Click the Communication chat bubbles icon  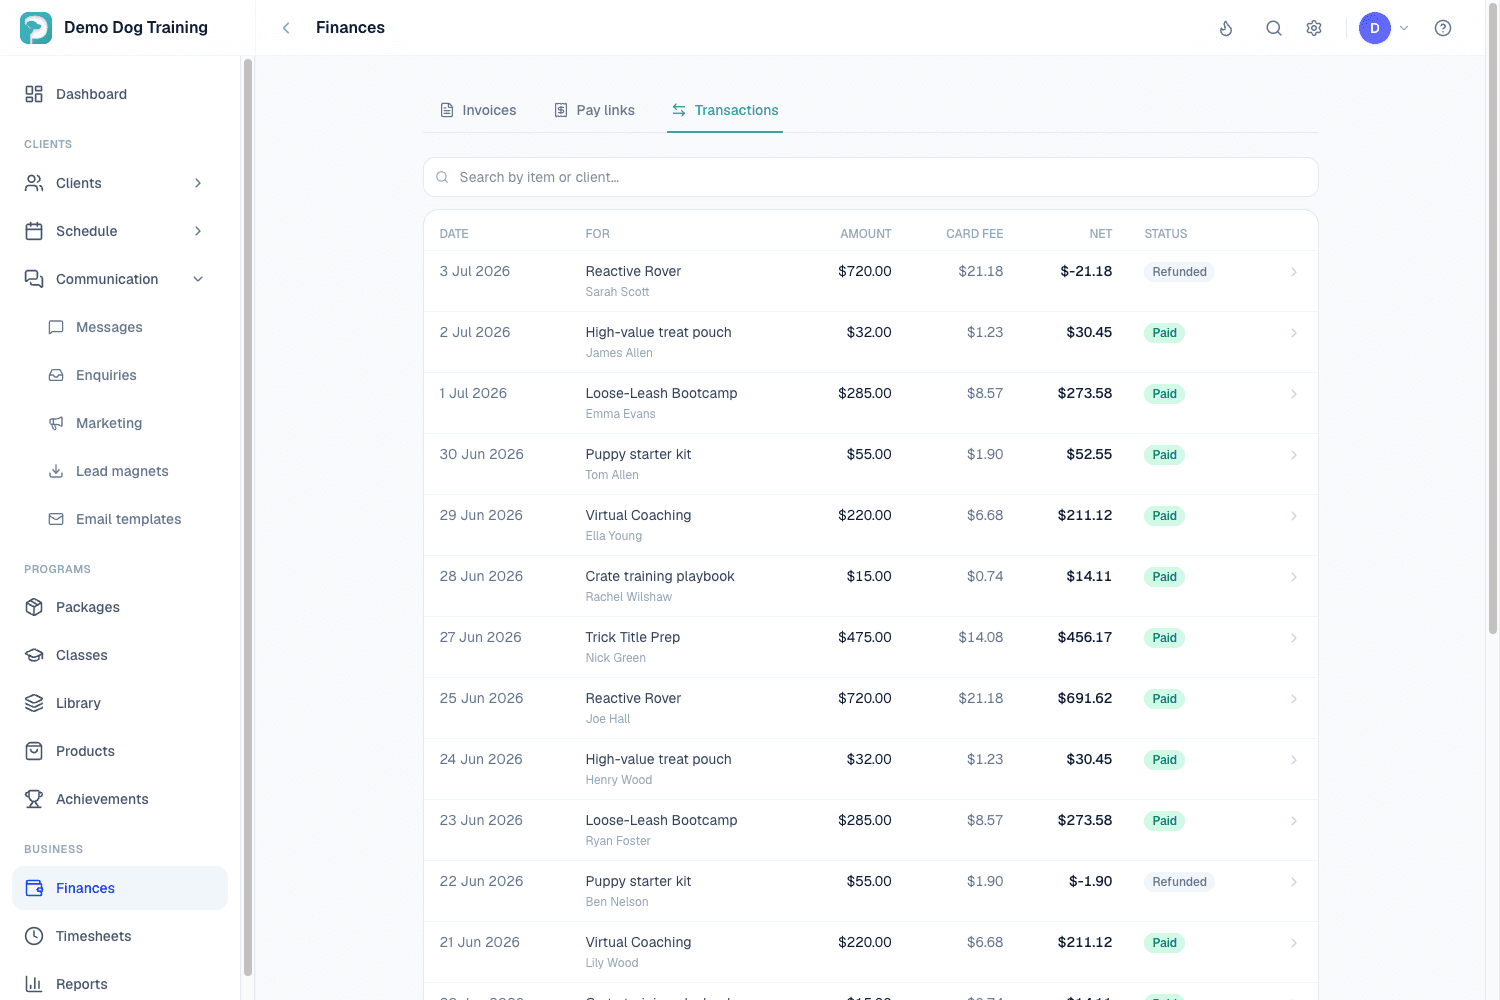click(34, 279)
